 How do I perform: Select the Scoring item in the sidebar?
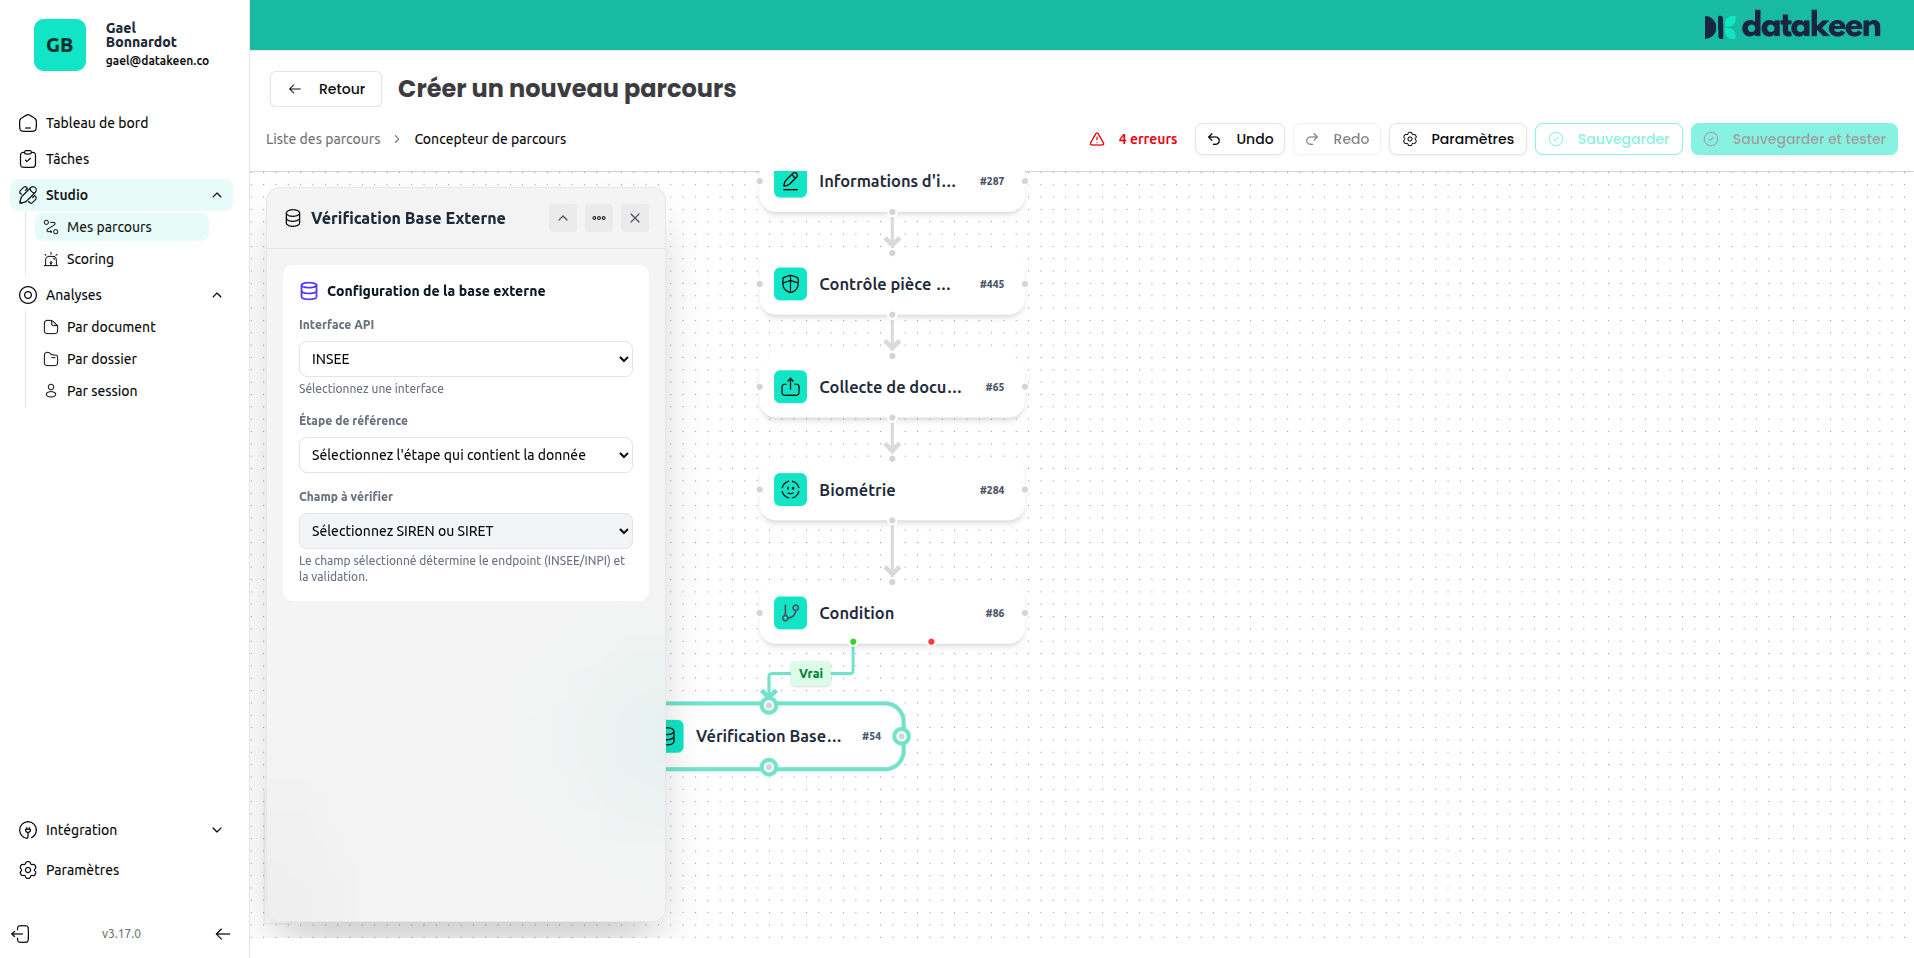(89, 258)
